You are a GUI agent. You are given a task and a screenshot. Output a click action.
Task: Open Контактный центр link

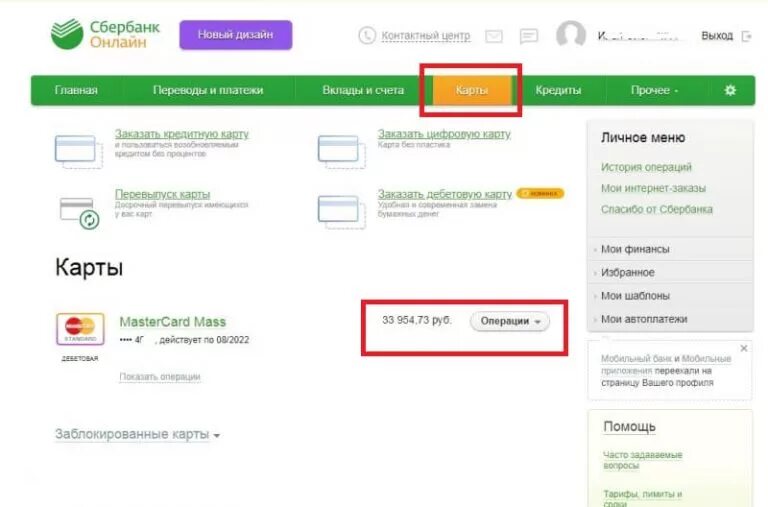pos(426,36)
